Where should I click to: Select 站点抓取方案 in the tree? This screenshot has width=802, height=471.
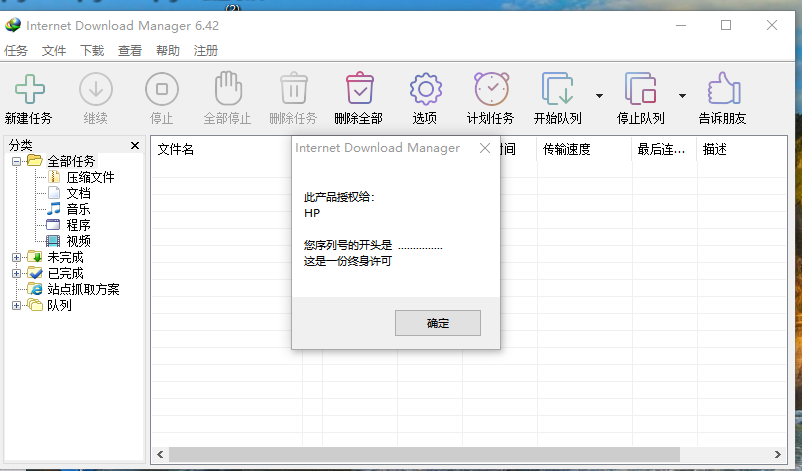pyautogui.click(x=83, y=289)
